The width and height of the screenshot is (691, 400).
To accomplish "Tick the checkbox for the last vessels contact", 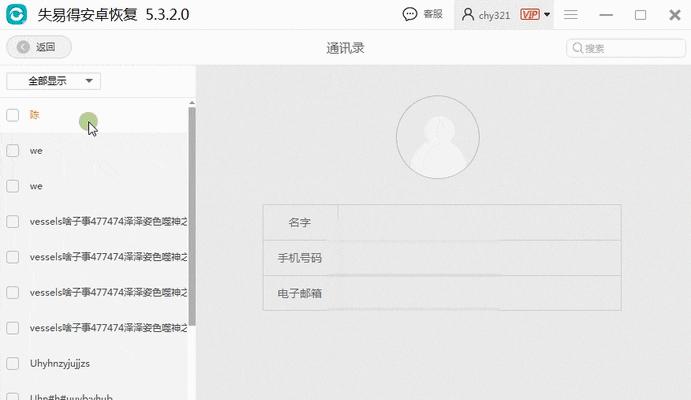I will coord(13,328).
